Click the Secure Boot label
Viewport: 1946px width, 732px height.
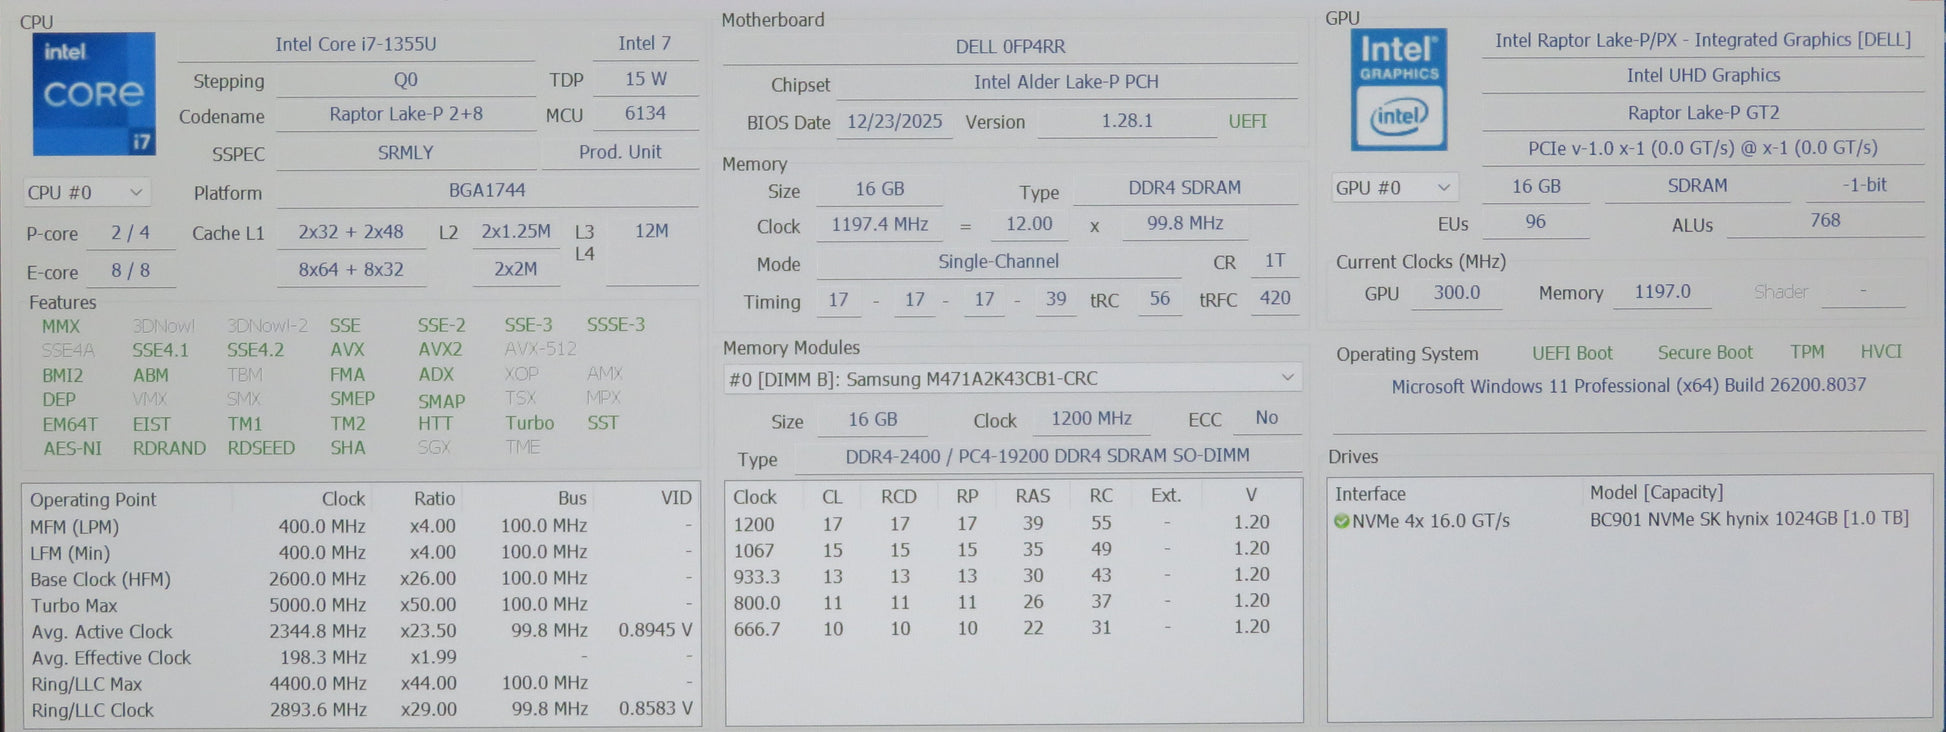(1704, 352)
